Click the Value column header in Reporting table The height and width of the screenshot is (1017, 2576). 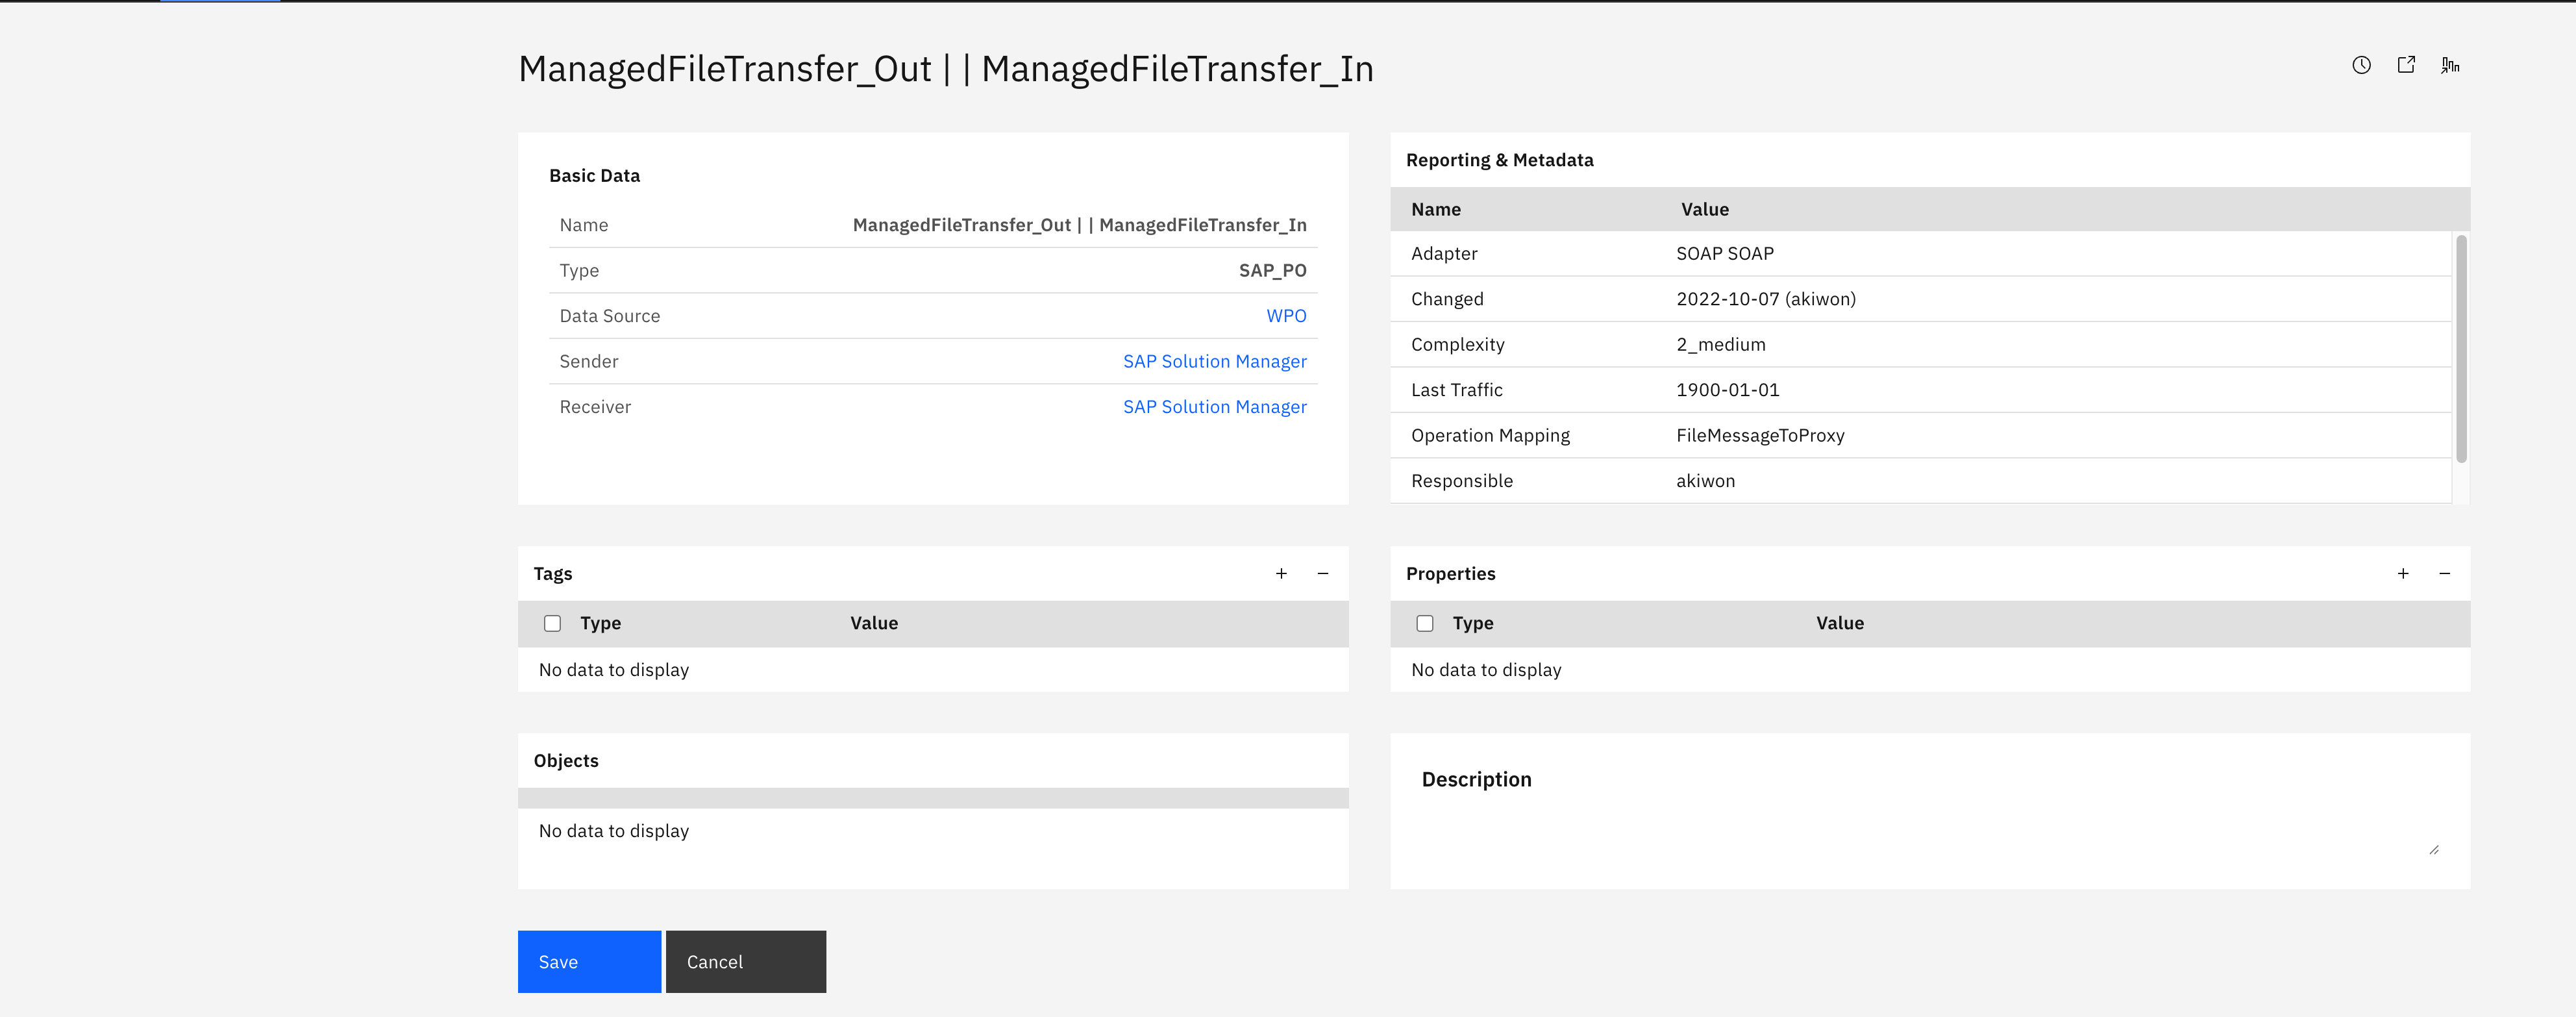pos(1705,209)
